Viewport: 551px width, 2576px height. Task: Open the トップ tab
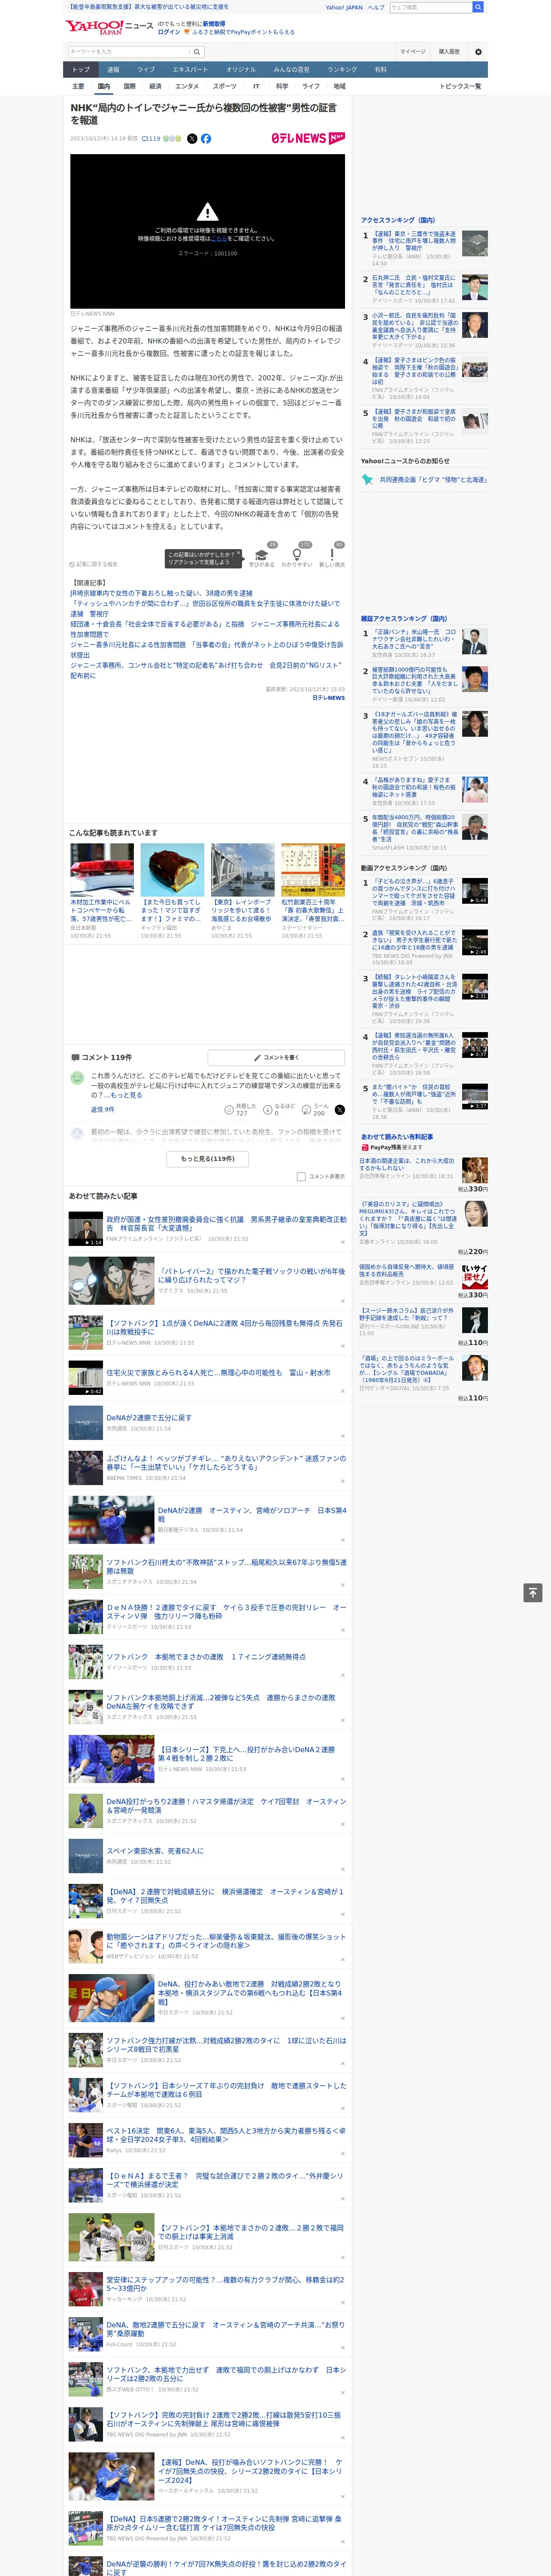[x=81, y=70]
